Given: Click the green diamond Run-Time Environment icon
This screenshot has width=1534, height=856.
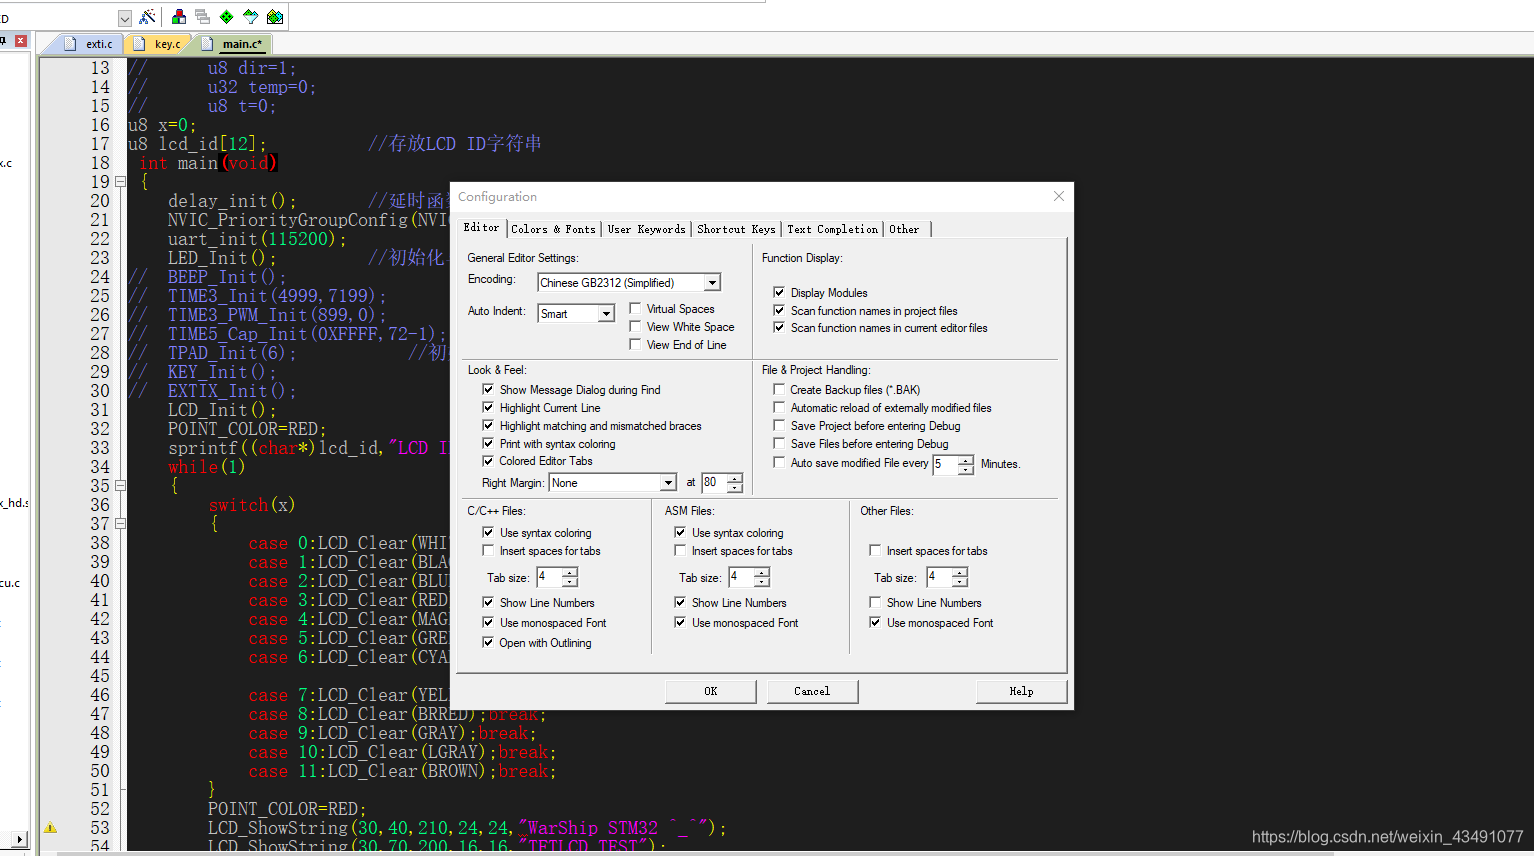Looking at the screenshot, I should pos(227,17).
